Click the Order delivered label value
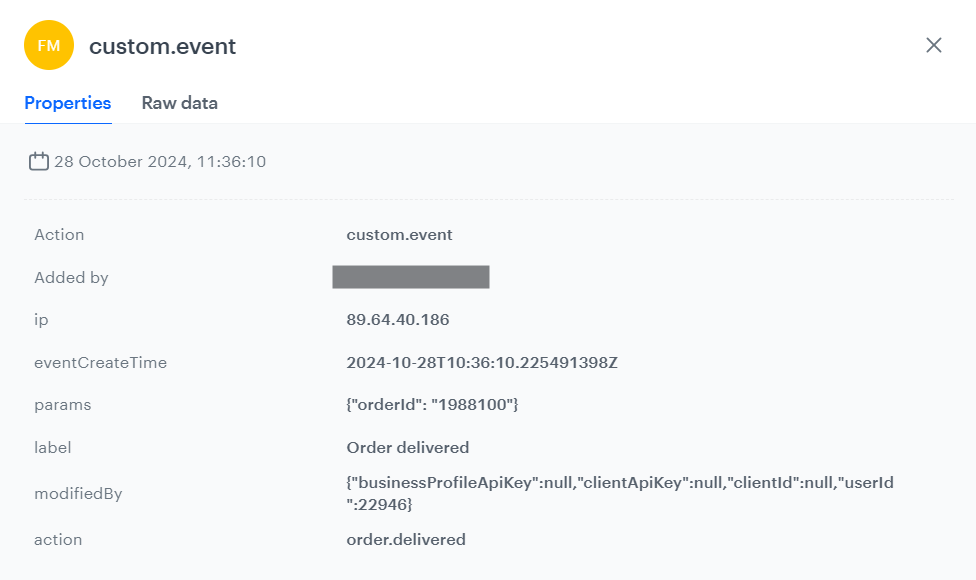 [406, 447]
